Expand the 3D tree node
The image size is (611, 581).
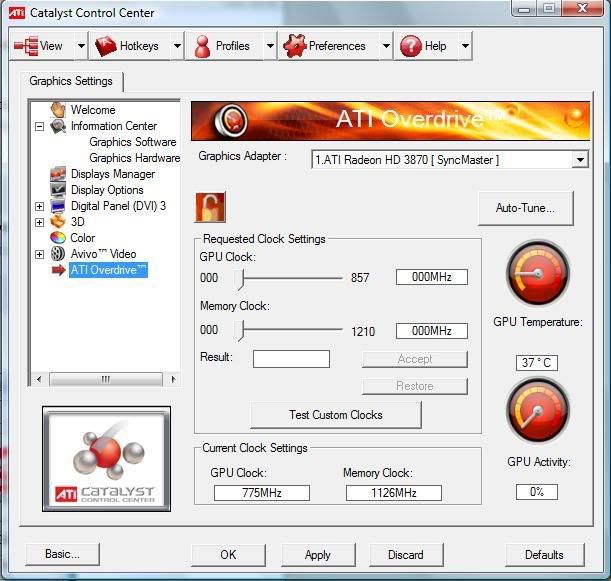[x=39, y=222]
